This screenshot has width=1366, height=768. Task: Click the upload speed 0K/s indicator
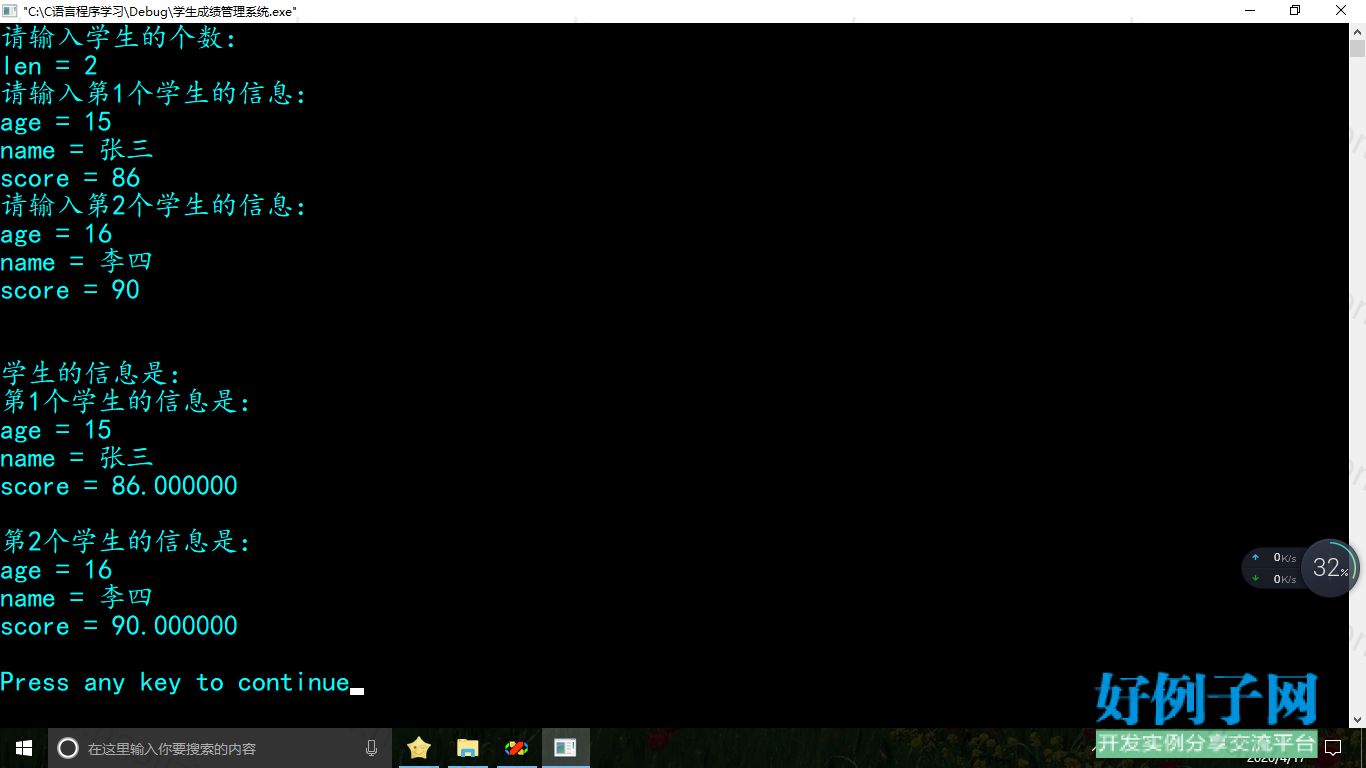tap(1274, 558)
